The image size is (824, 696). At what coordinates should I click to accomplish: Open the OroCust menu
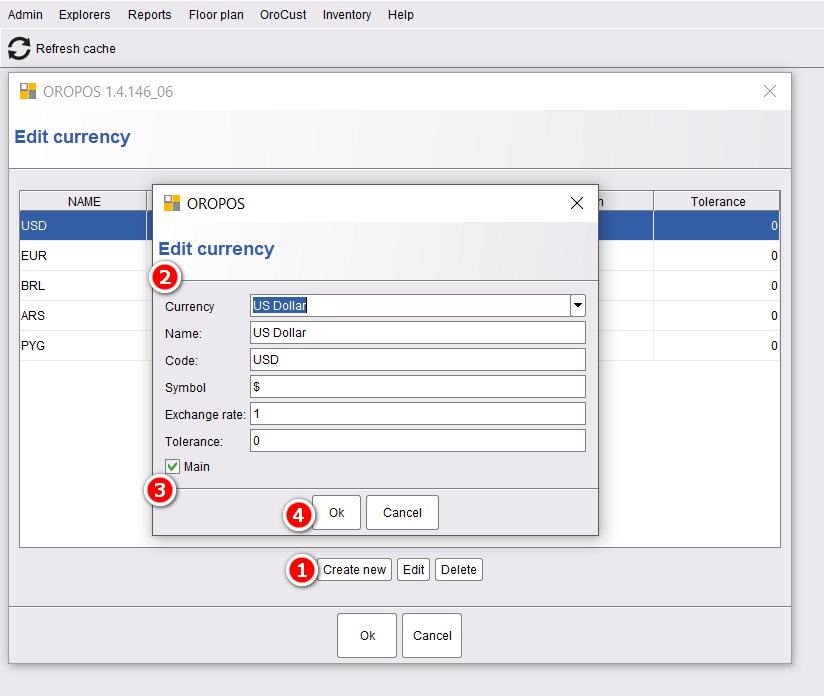283,15
